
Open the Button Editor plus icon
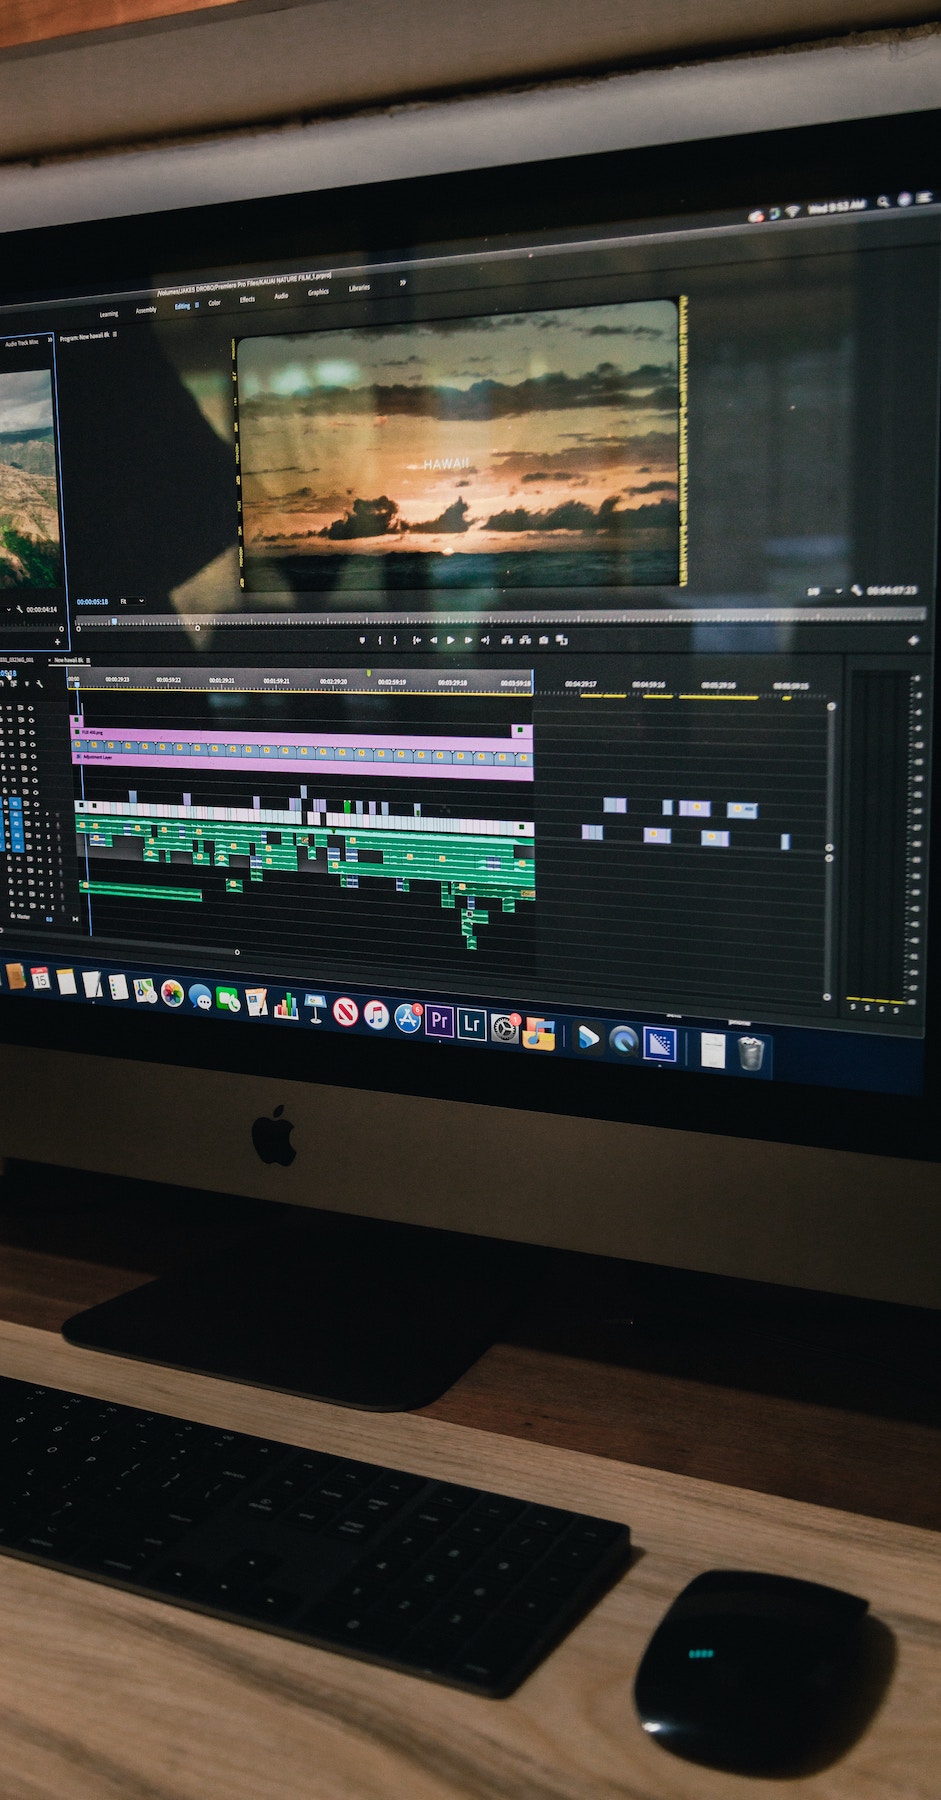[x=913, y=640]
